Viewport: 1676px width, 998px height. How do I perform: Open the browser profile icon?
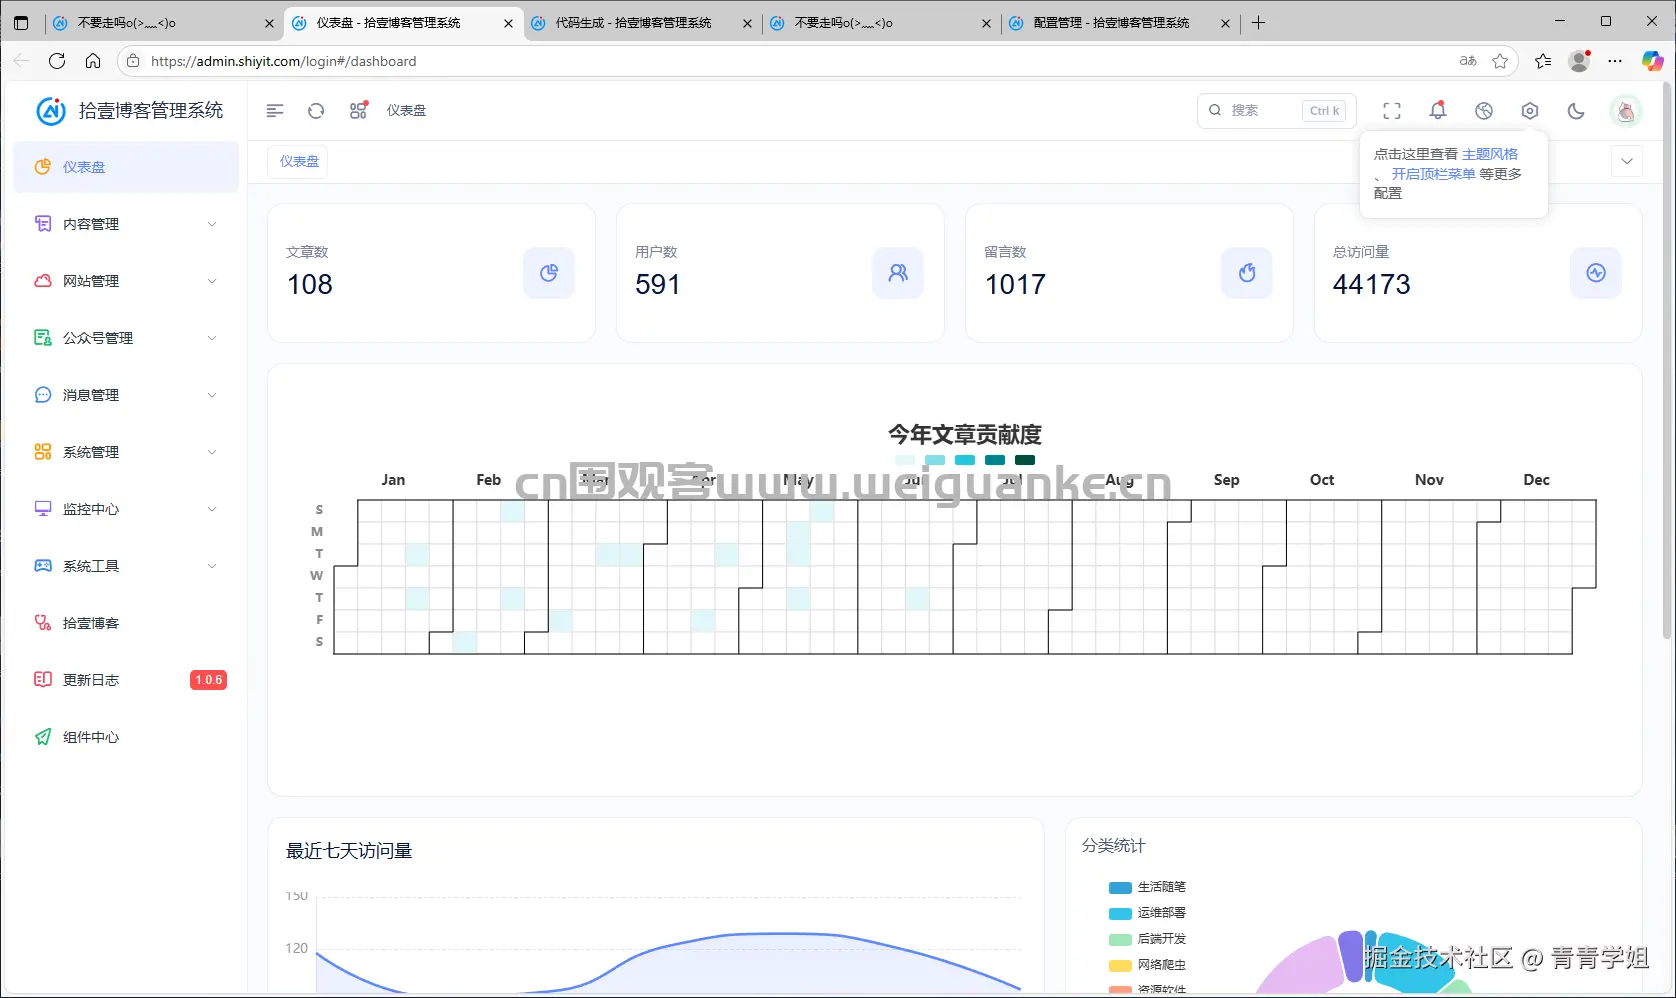(x=1579, y=61)
